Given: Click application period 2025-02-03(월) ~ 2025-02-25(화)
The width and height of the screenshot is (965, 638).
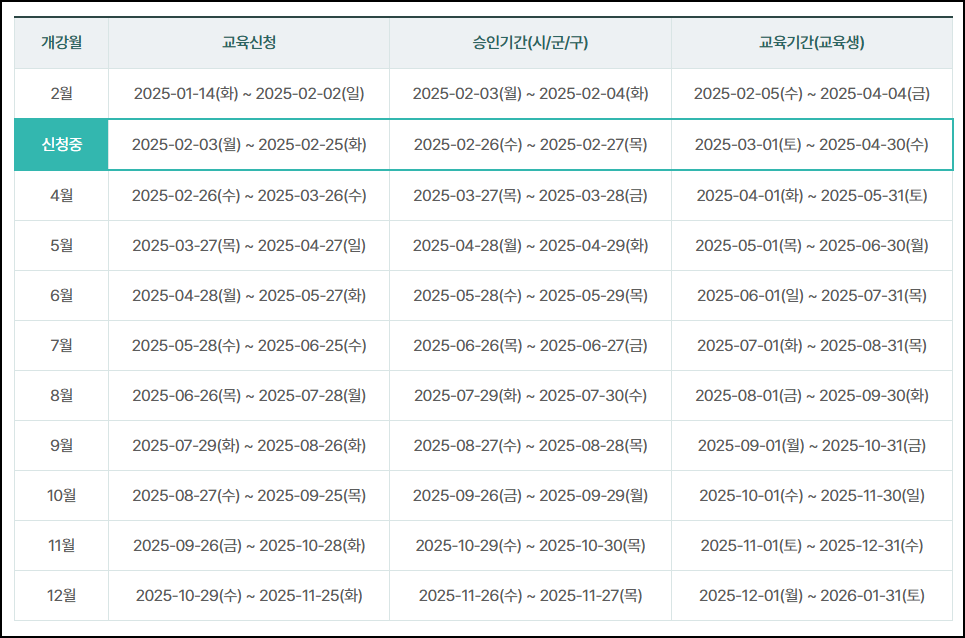Looking at the screenshot, I should point(249,145).
